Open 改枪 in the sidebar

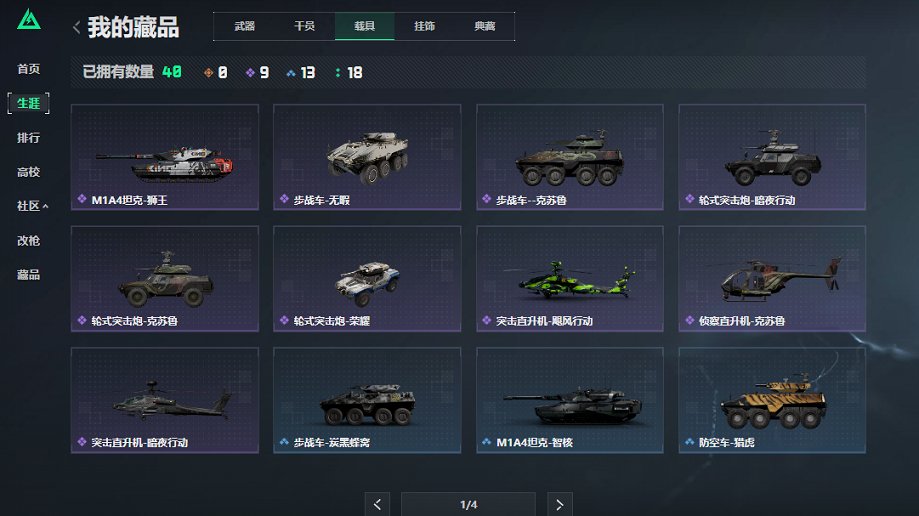pyautogui.click(x=28, y=240)
